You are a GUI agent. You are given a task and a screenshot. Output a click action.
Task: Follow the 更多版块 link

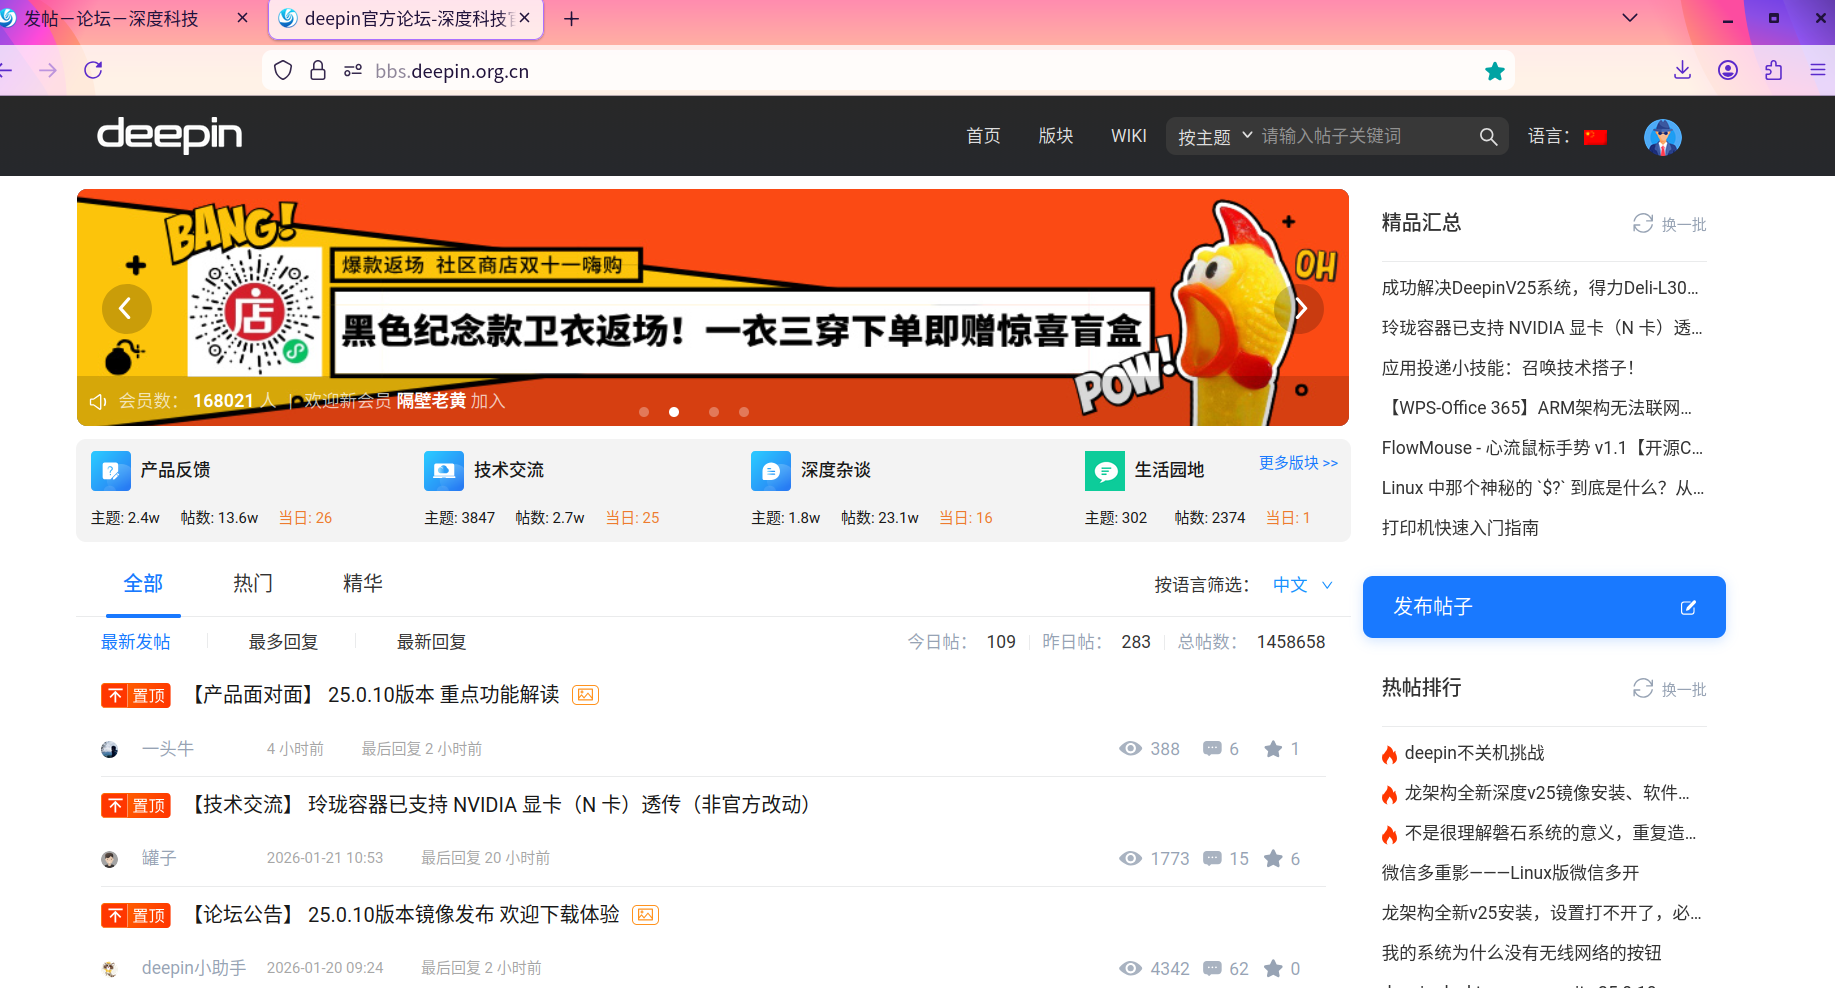(x=1297, y=463)
